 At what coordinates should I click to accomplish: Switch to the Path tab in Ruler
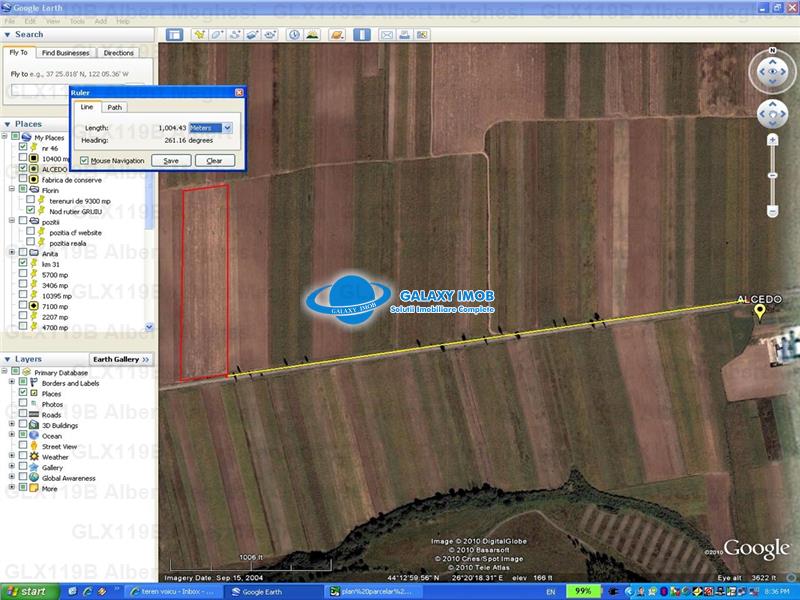pyautogui.click(x=115, y=107)
